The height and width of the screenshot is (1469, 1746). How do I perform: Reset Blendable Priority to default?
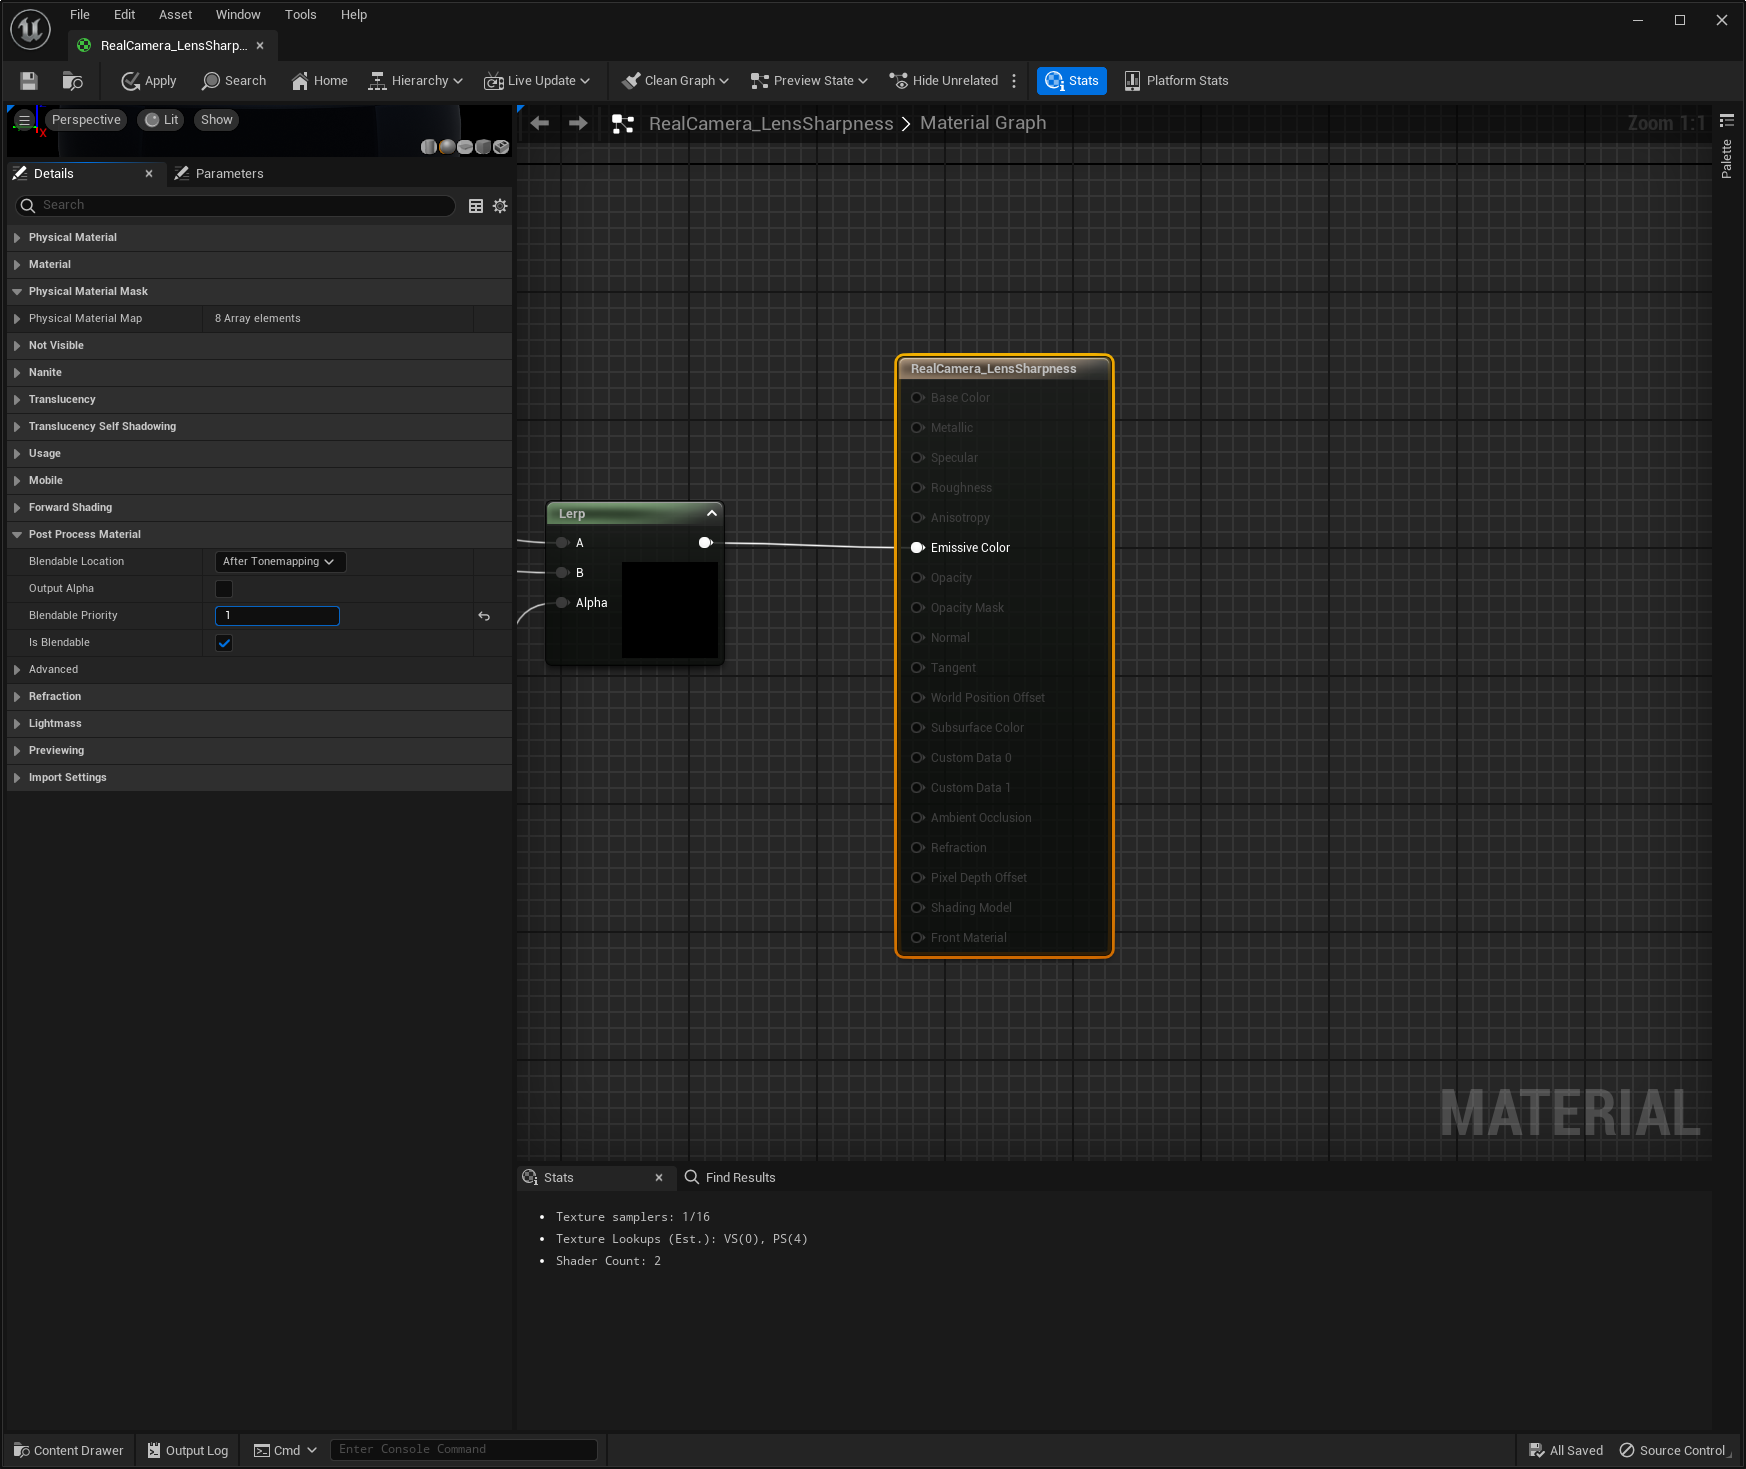[x=484, y=616]
